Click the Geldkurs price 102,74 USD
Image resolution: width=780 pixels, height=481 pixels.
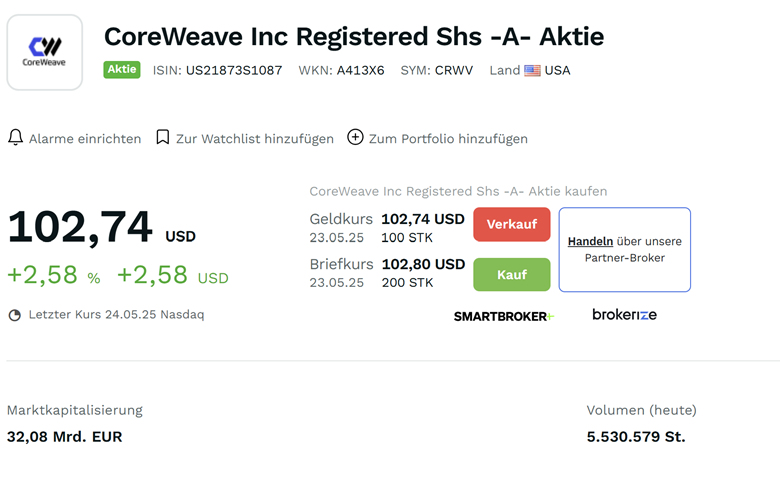tap(423, 219)
